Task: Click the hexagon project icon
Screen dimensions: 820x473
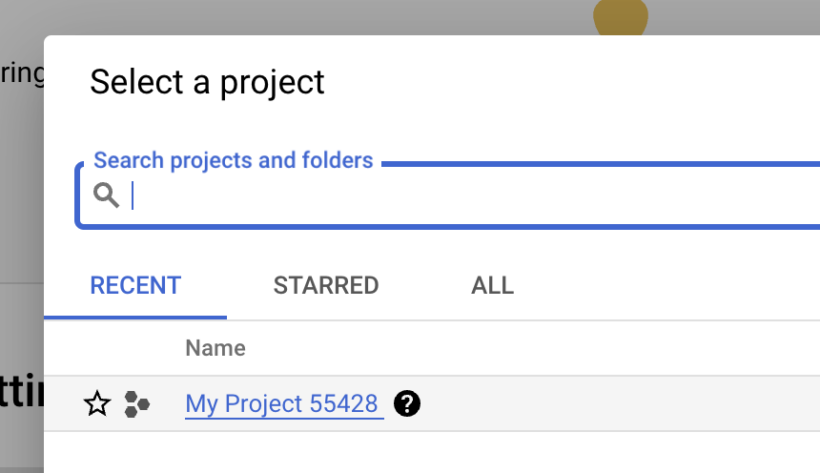Action: click(x=137, y=404)
